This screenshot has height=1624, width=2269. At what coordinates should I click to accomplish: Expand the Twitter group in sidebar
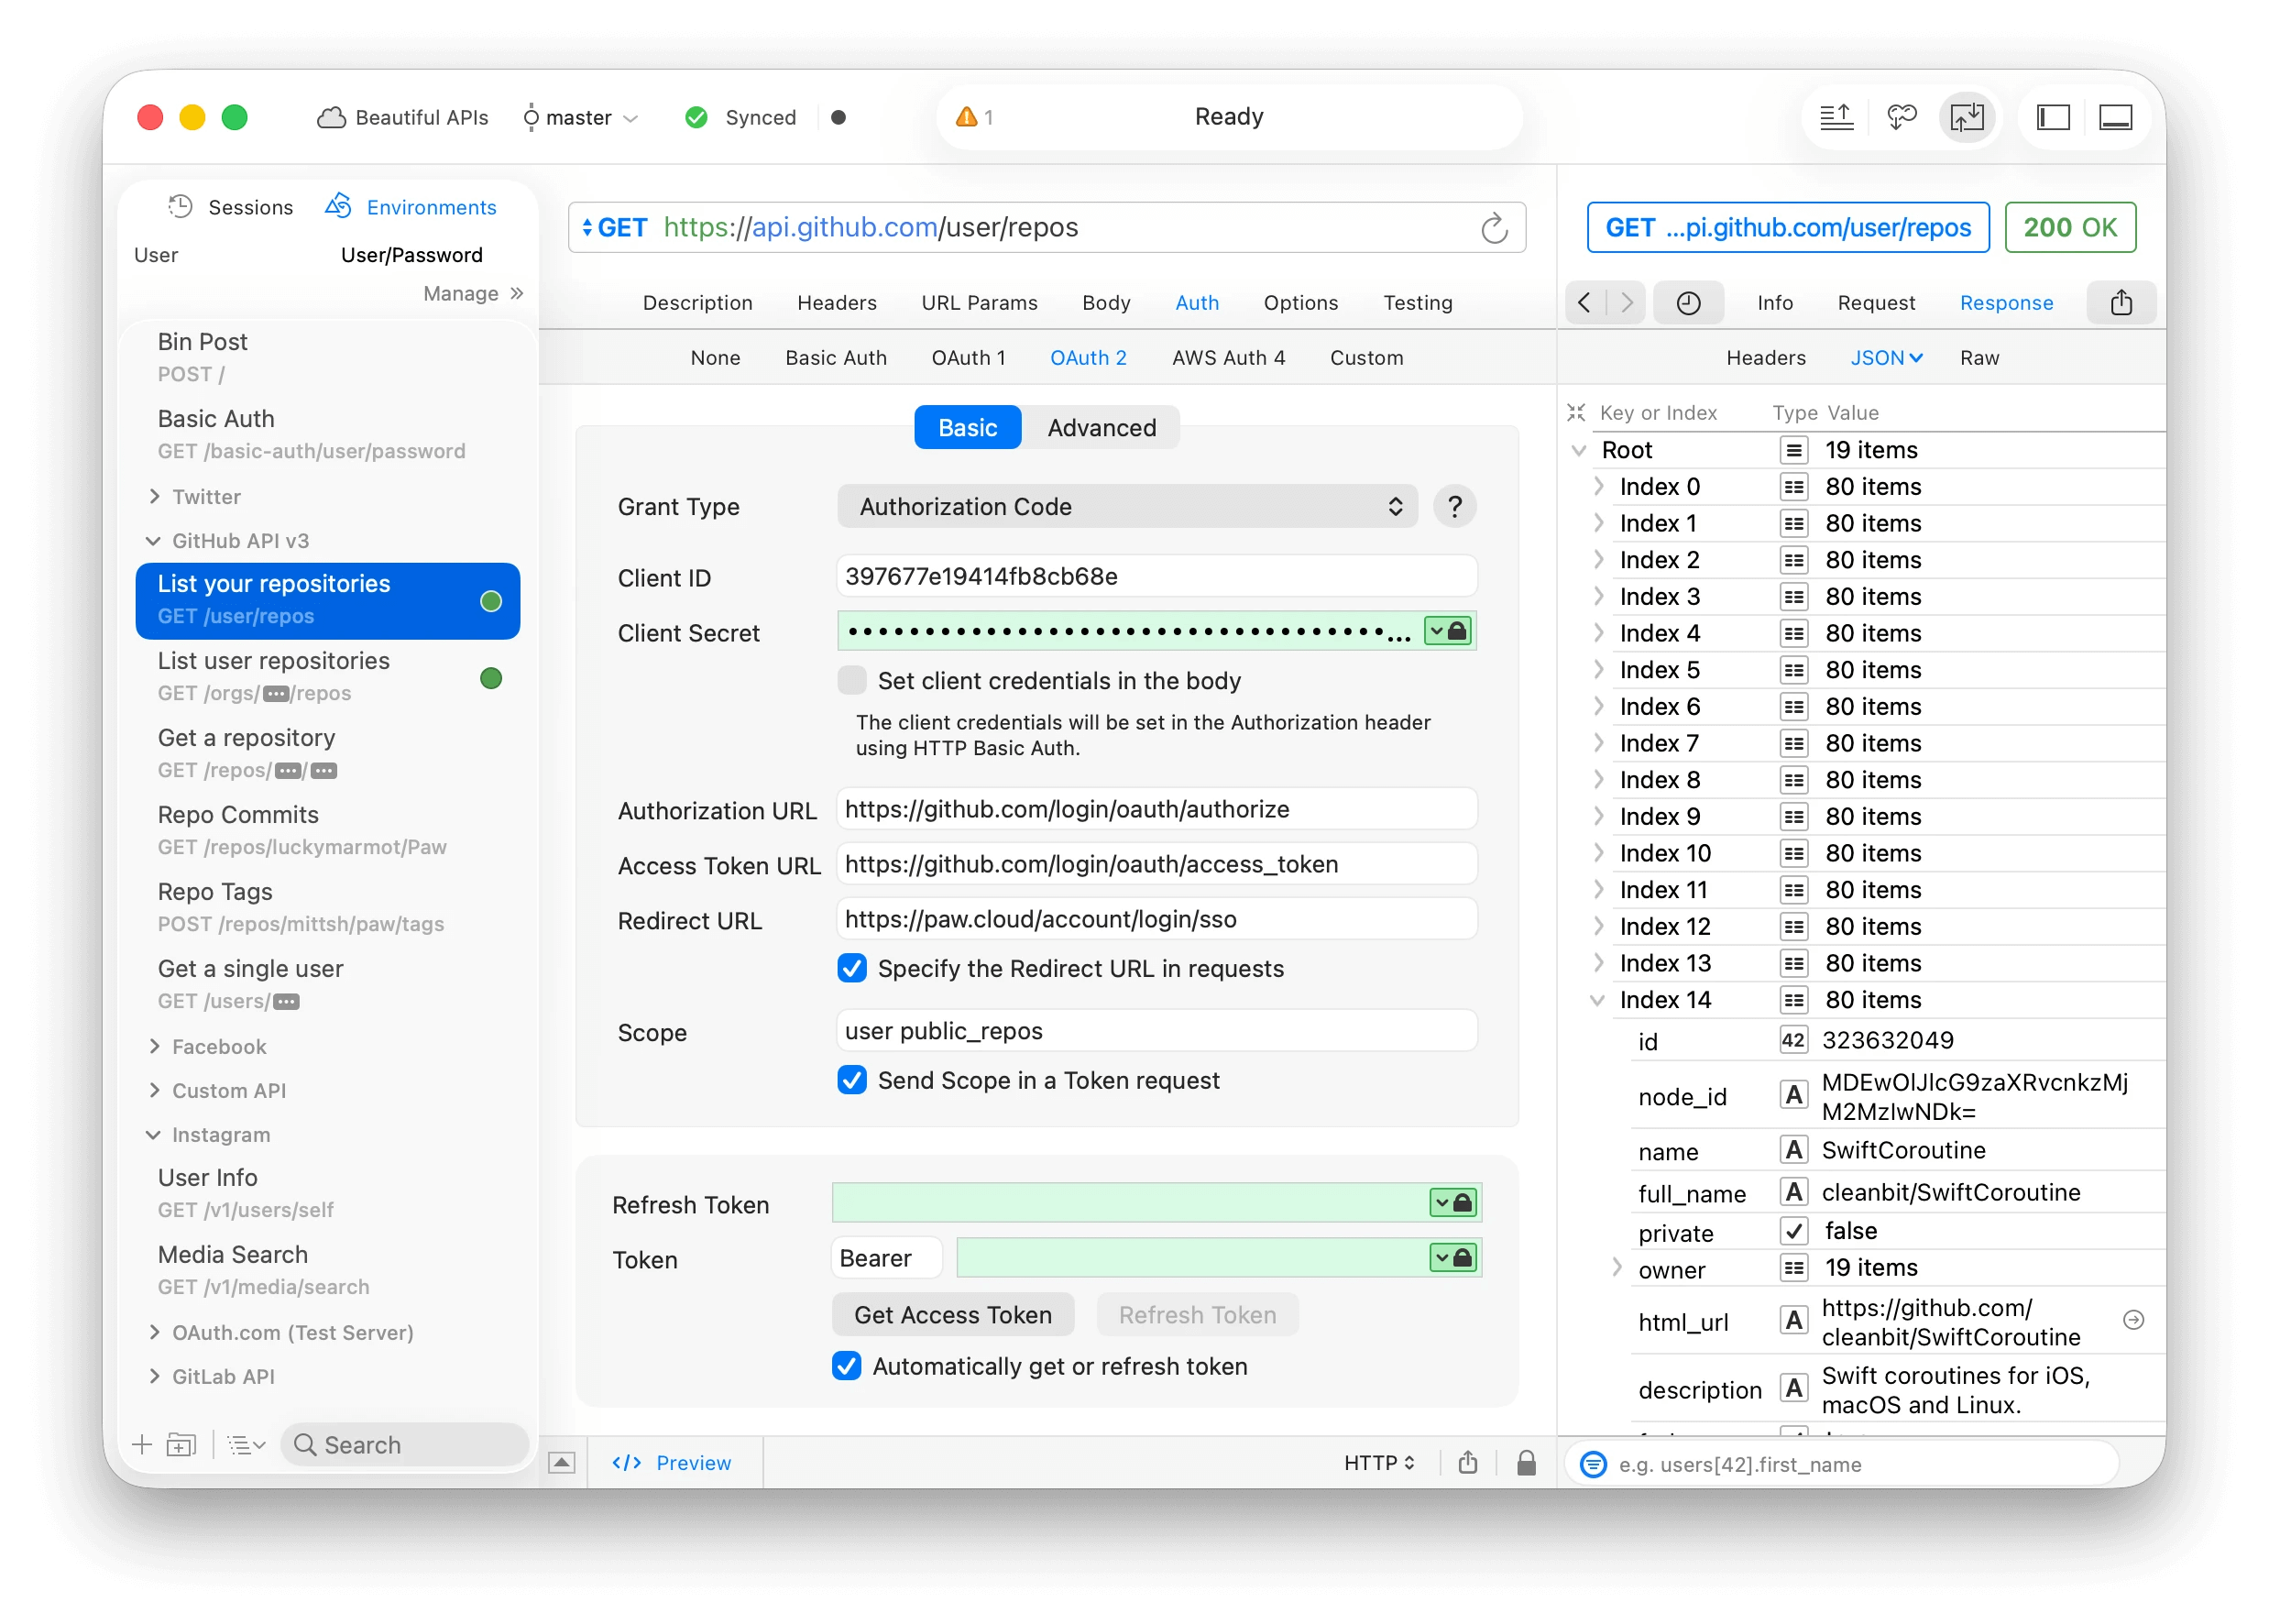click(155, 497)
